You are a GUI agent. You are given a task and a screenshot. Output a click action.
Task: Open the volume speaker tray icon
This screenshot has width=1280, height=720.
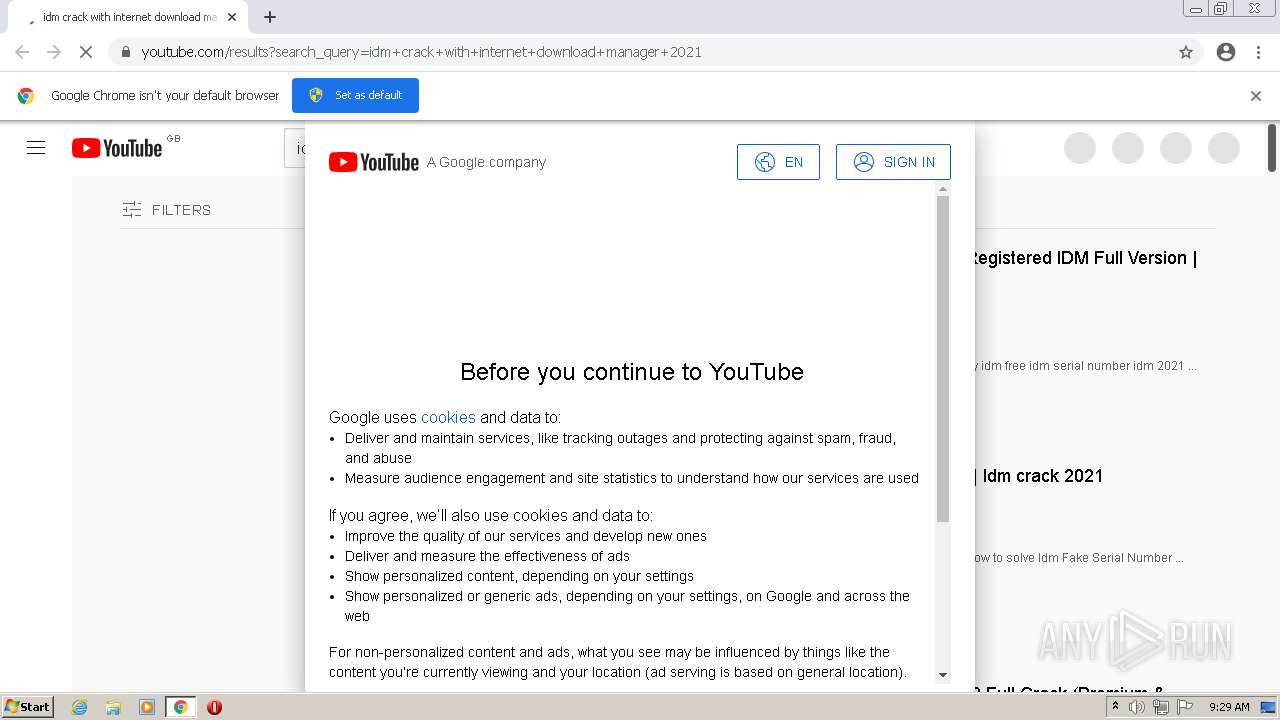coord(1137,707)
